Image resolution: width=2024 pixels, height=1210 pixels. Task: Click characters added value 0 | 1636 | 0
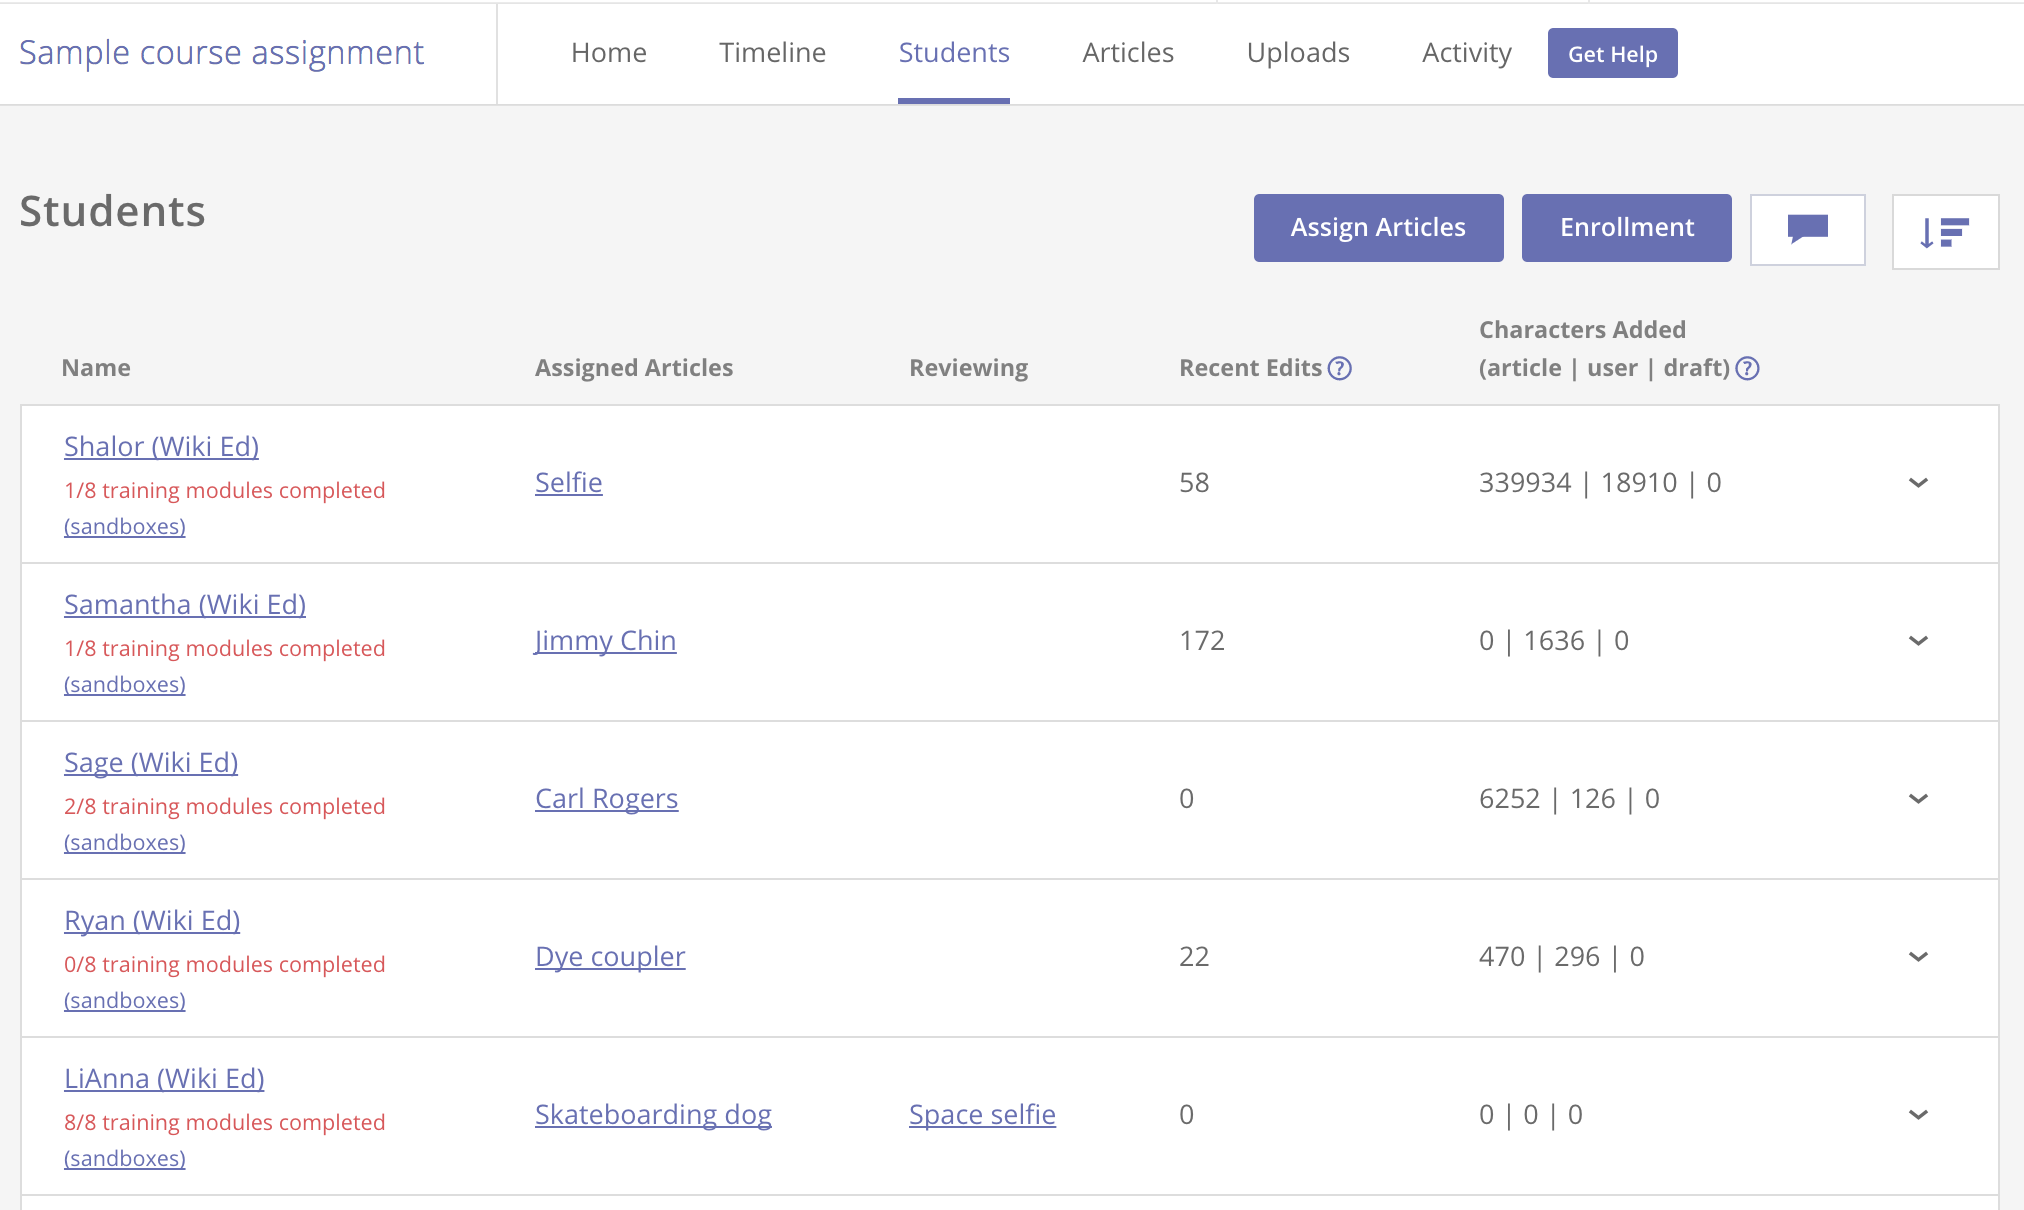pyautogui.click(x=1554, y=641)
